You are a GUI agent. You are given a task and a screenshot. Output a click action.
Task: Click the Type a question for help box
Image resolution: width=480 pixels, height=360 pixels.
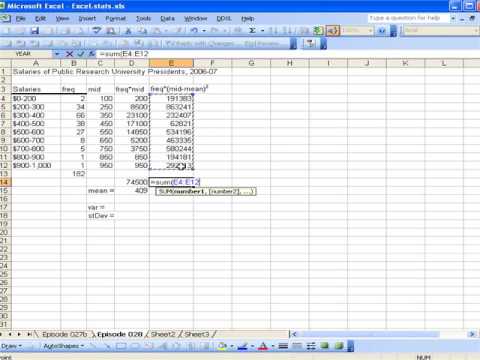coord(408,18)
